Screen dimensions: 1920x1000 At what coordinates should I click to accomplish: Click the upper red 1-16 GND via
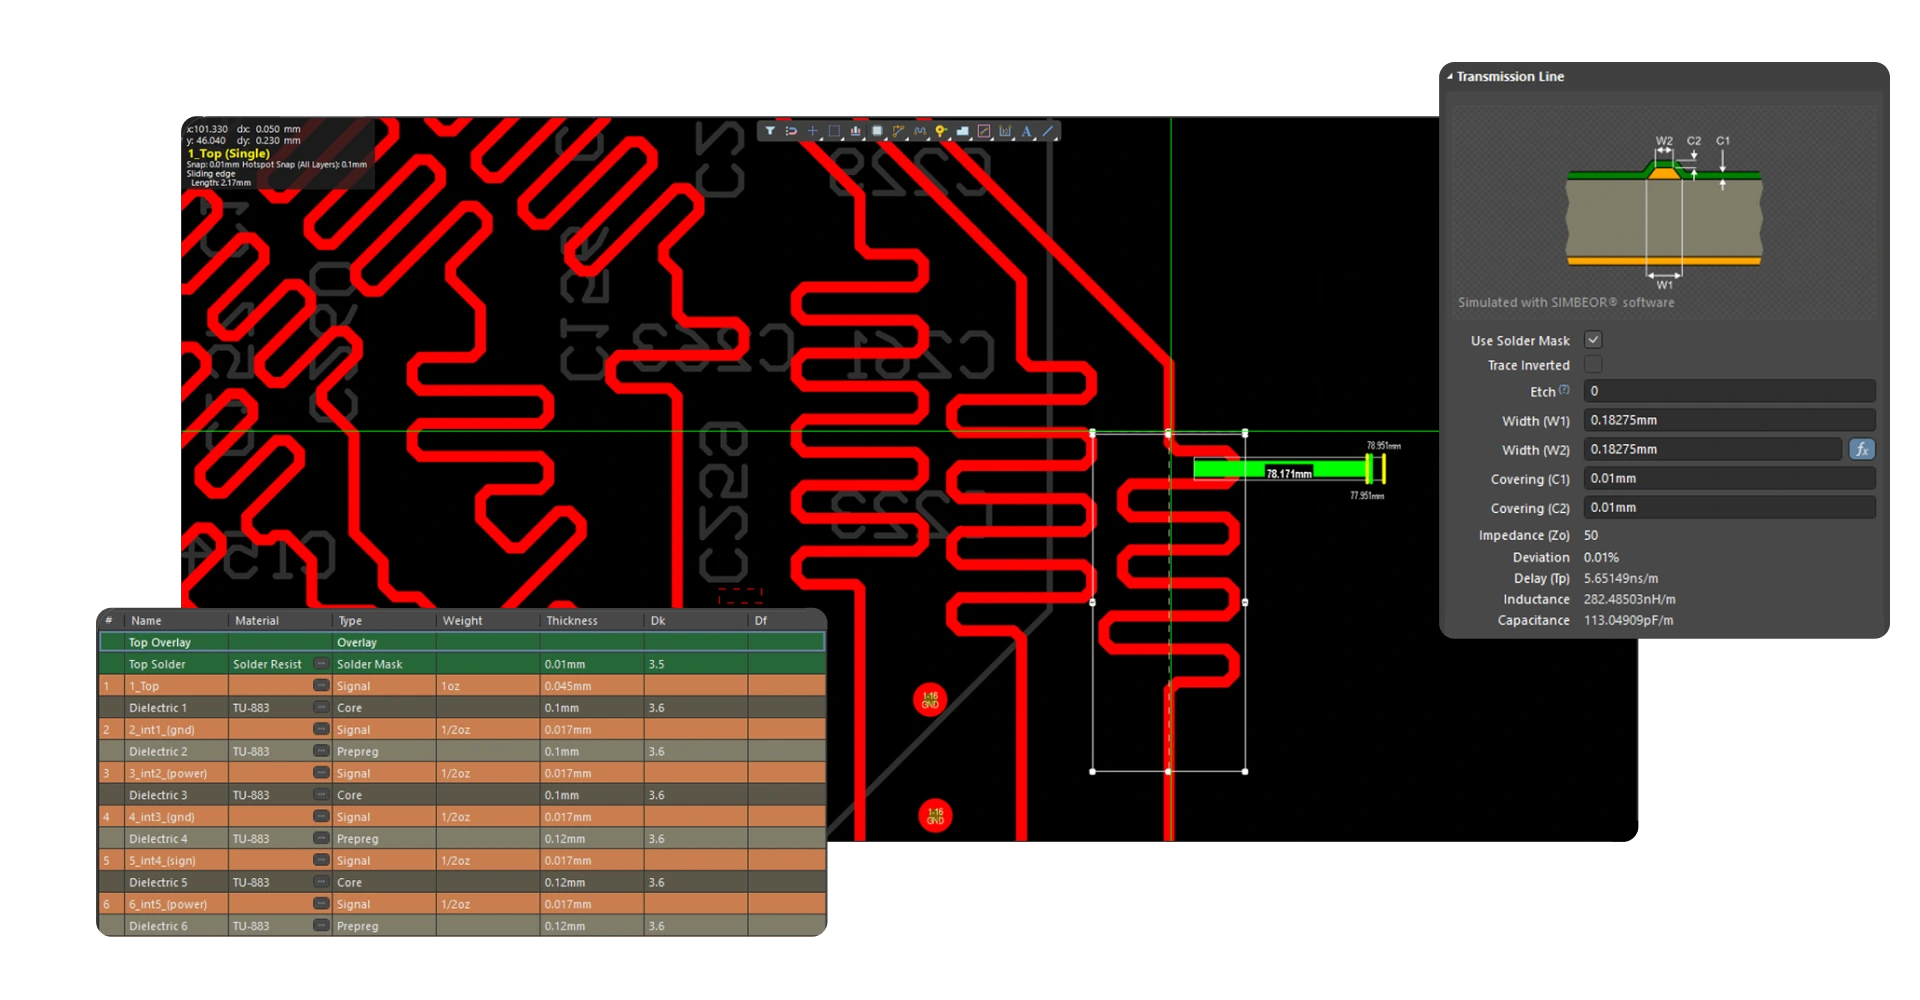[930, 700]
